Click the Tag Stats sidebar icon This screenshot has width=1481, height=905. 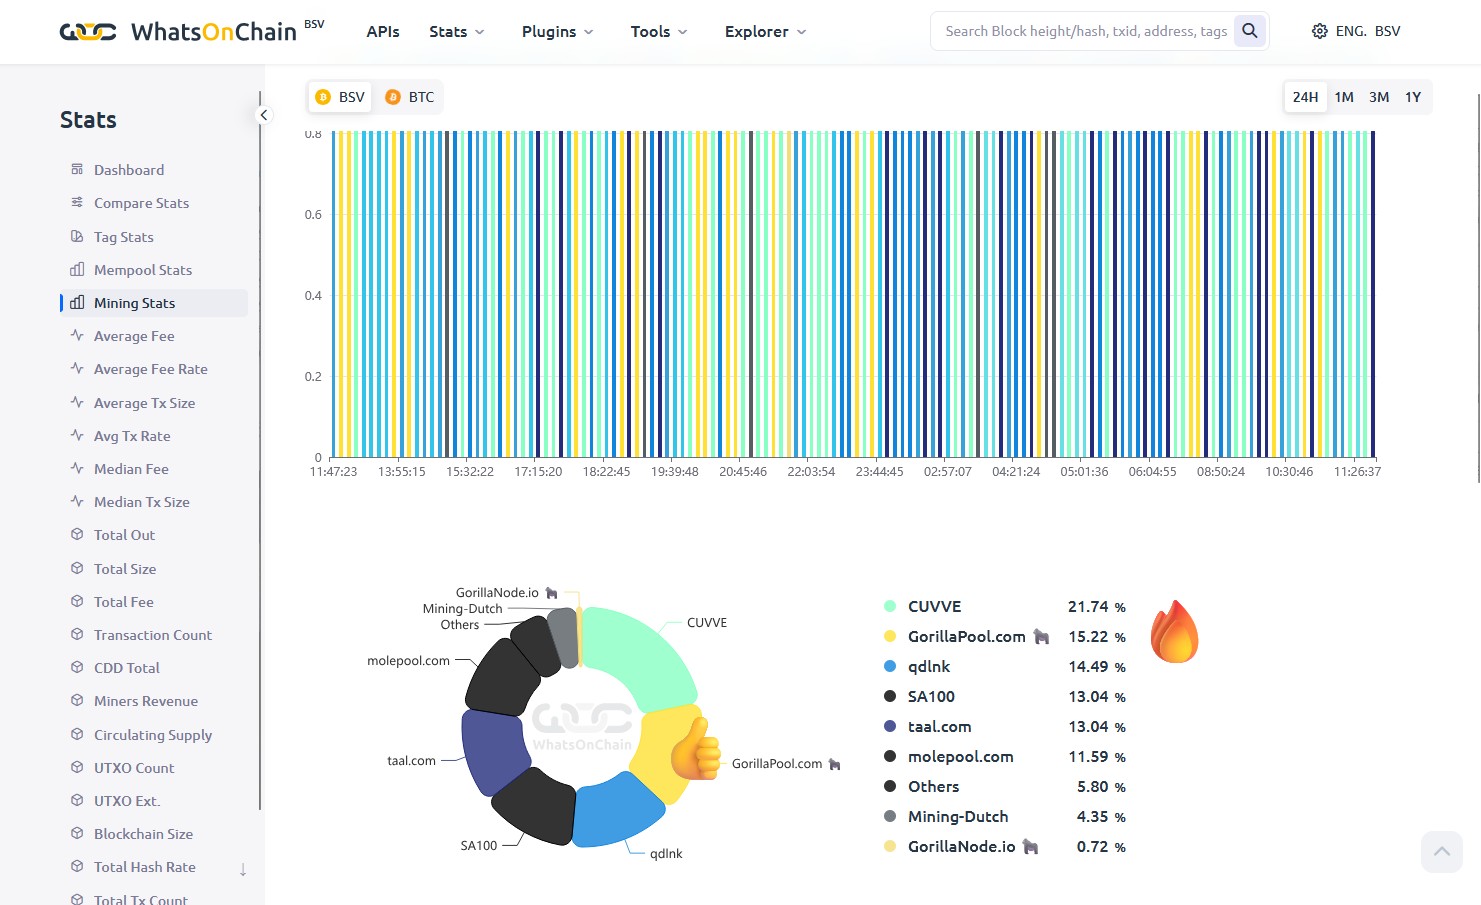77,237
